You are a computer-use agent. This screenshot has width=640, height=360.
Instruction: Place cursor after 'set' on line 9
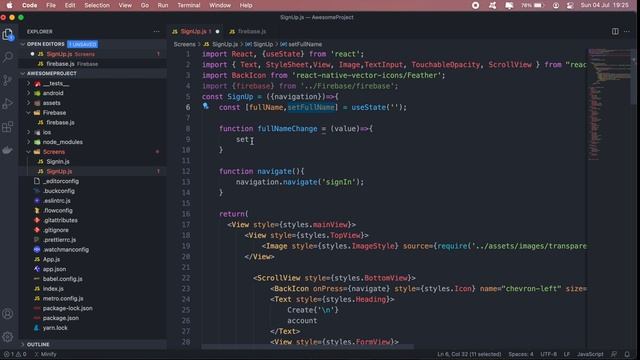click(x=249, y=139)
